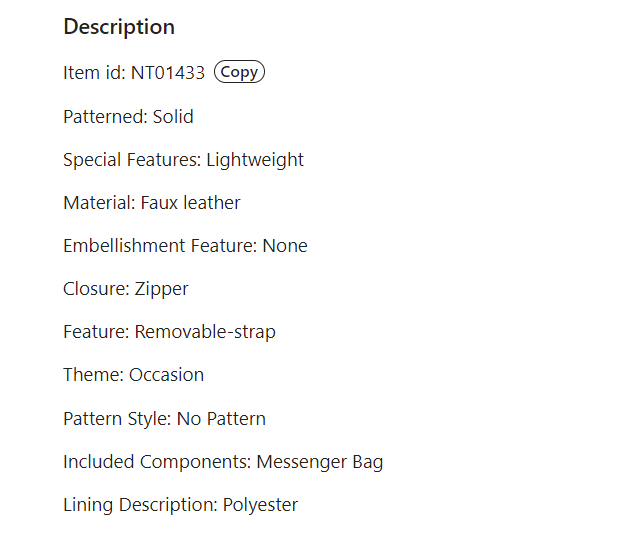Click the Copy button beside item id
The width and height of the screenshot is (625, 546).
tap(239, 72)
